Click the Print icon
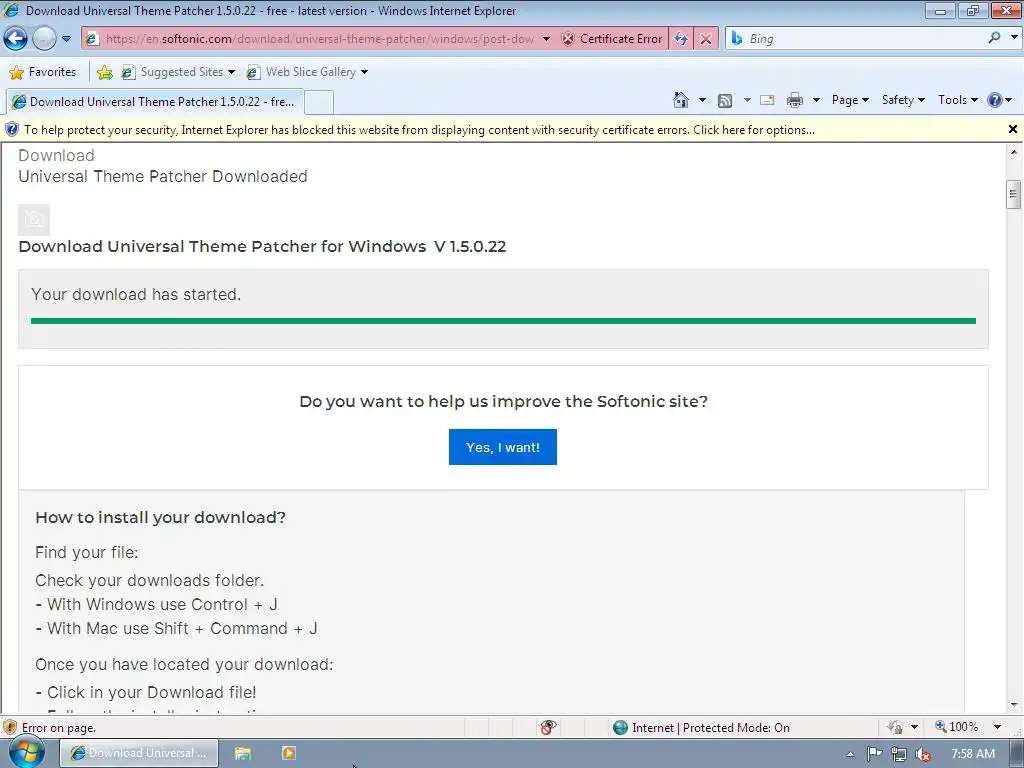The height and width of the screenshot is (768, 1024). (795, 100)
